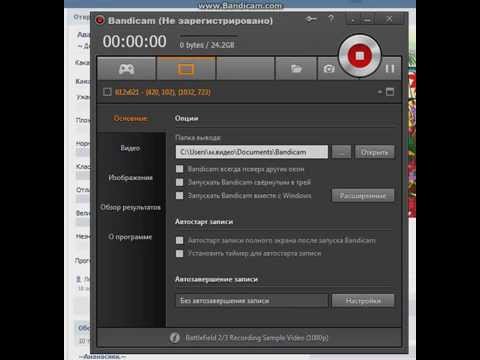The image size is (480, 360).
Task: Select the screen rectangle recording mode tab
Action: click(x=186, y=69)
